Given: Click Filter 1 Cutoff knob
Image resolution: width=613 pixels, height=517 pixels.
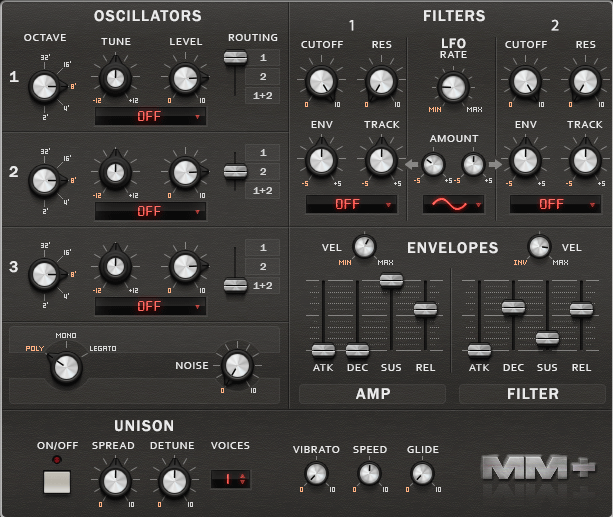Looking at the screenshot, I should [321, 82].
